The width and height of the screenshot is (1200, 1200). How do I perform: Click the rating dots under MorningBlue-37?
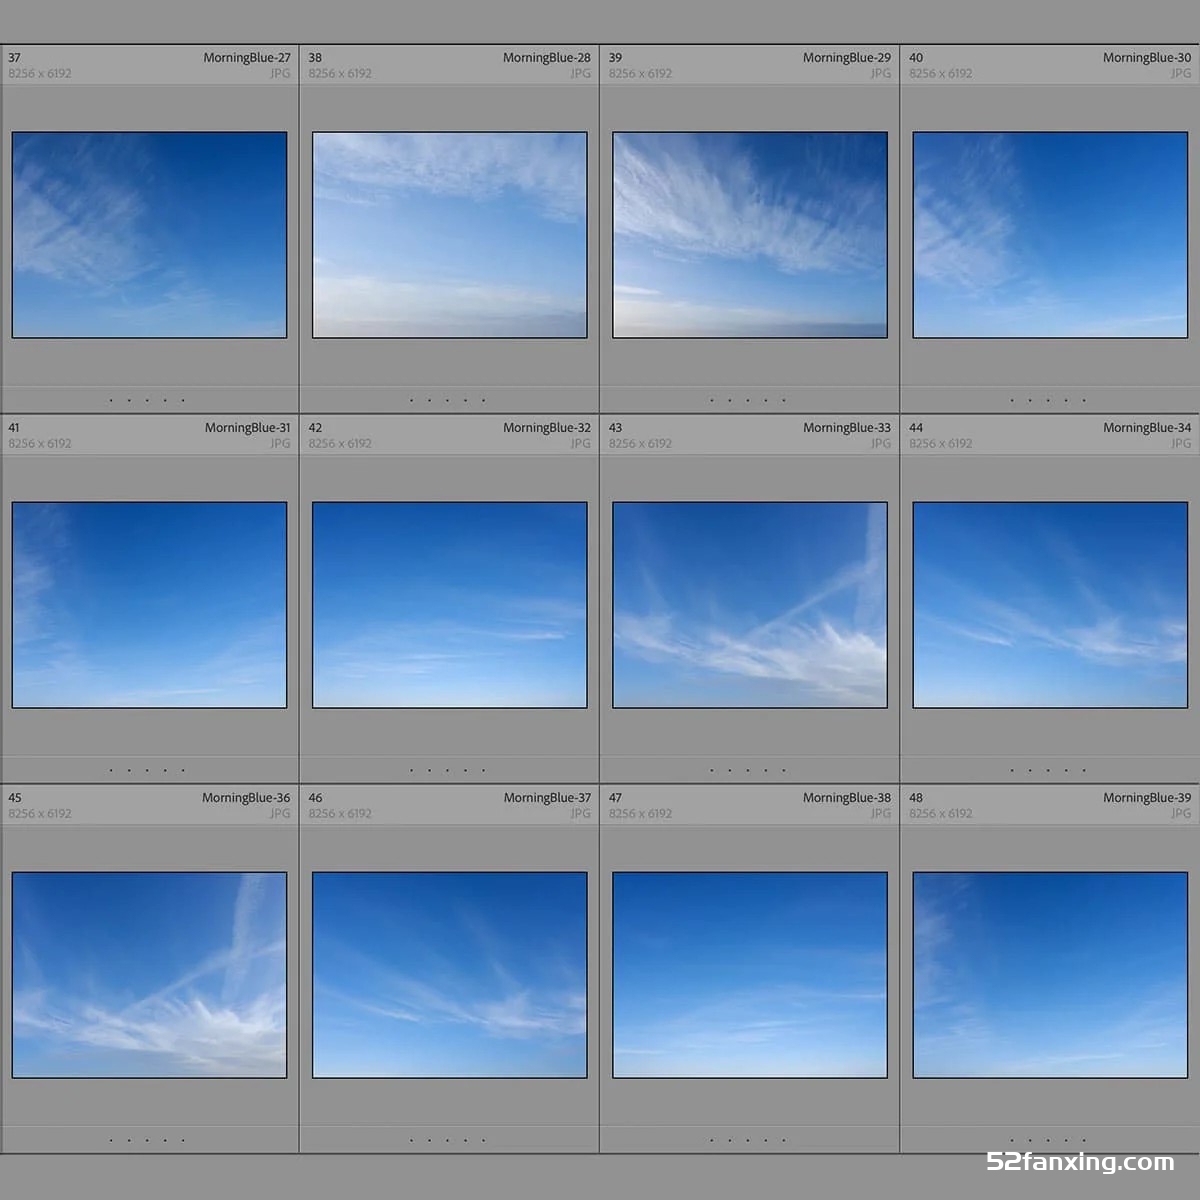[x=447, y=1140]
